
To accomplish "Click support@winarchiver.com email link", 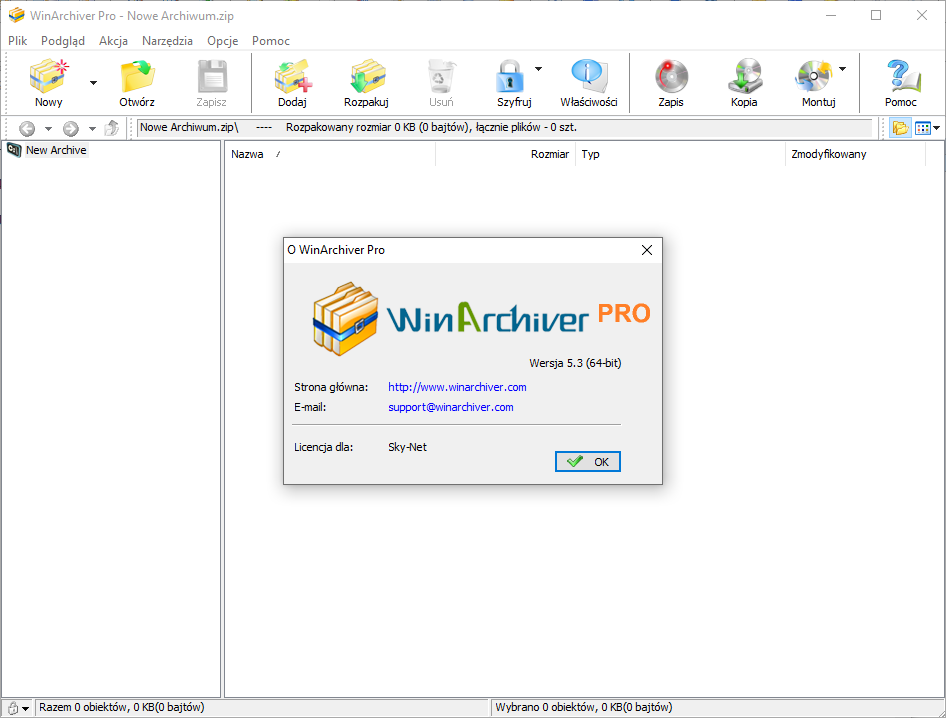I will point(451,407).
